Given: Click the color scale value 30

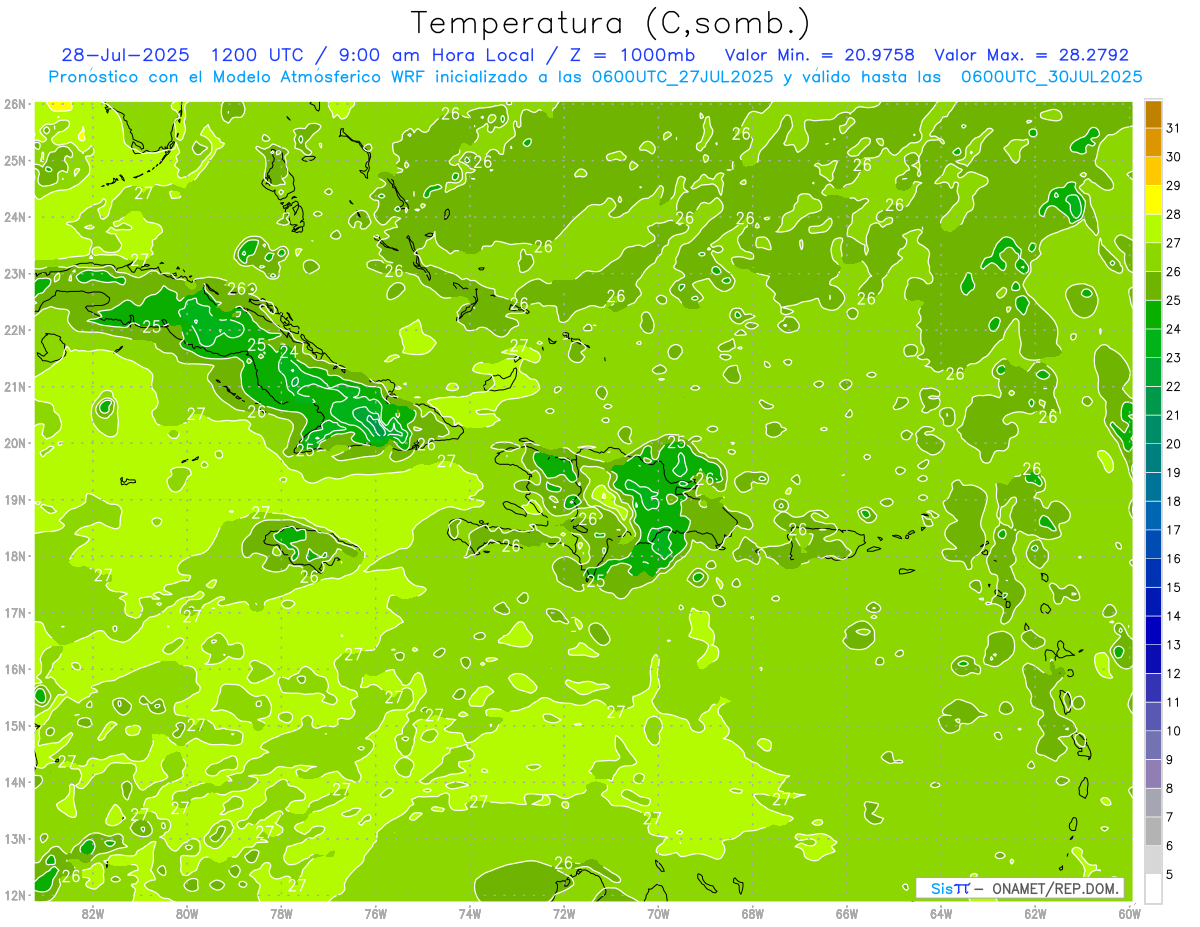Looking at the screenshot, I should click(x=1173, y=157).
